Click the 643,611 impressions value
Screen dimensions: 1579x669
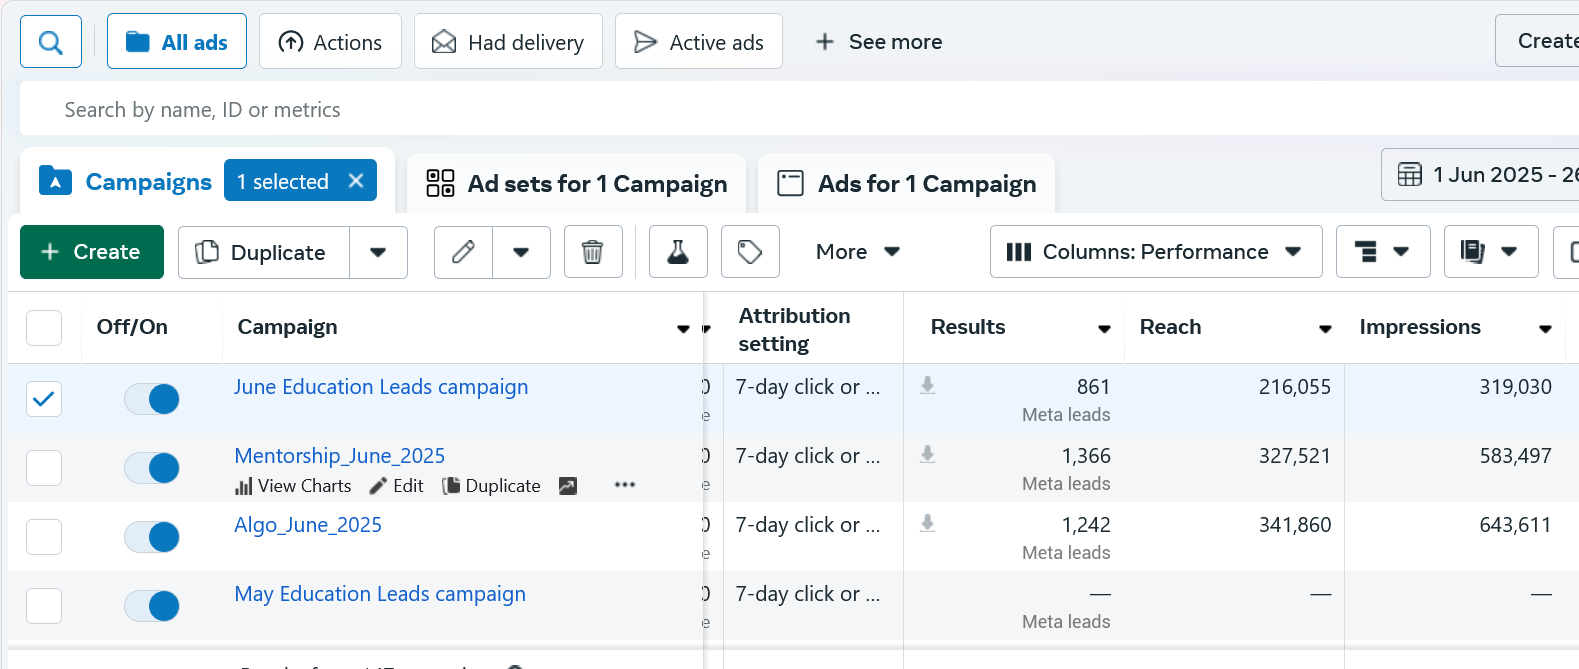click(x=1516, y=525)
